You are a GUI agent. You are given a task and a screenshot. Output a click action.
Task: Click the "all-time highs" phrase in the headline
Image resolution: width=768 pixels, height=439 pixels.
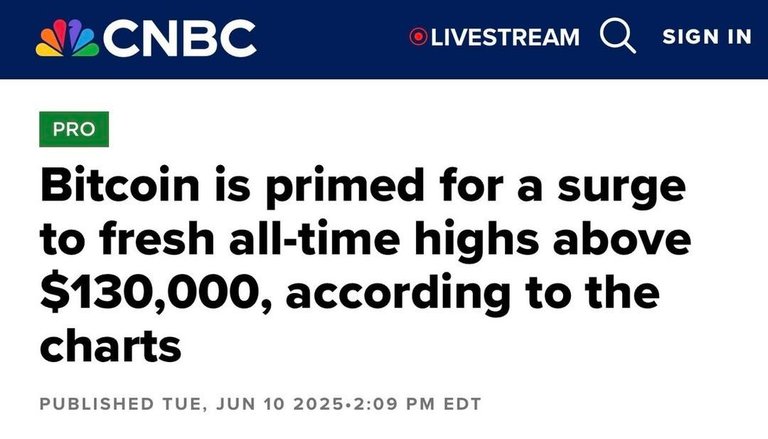[384, 240]
